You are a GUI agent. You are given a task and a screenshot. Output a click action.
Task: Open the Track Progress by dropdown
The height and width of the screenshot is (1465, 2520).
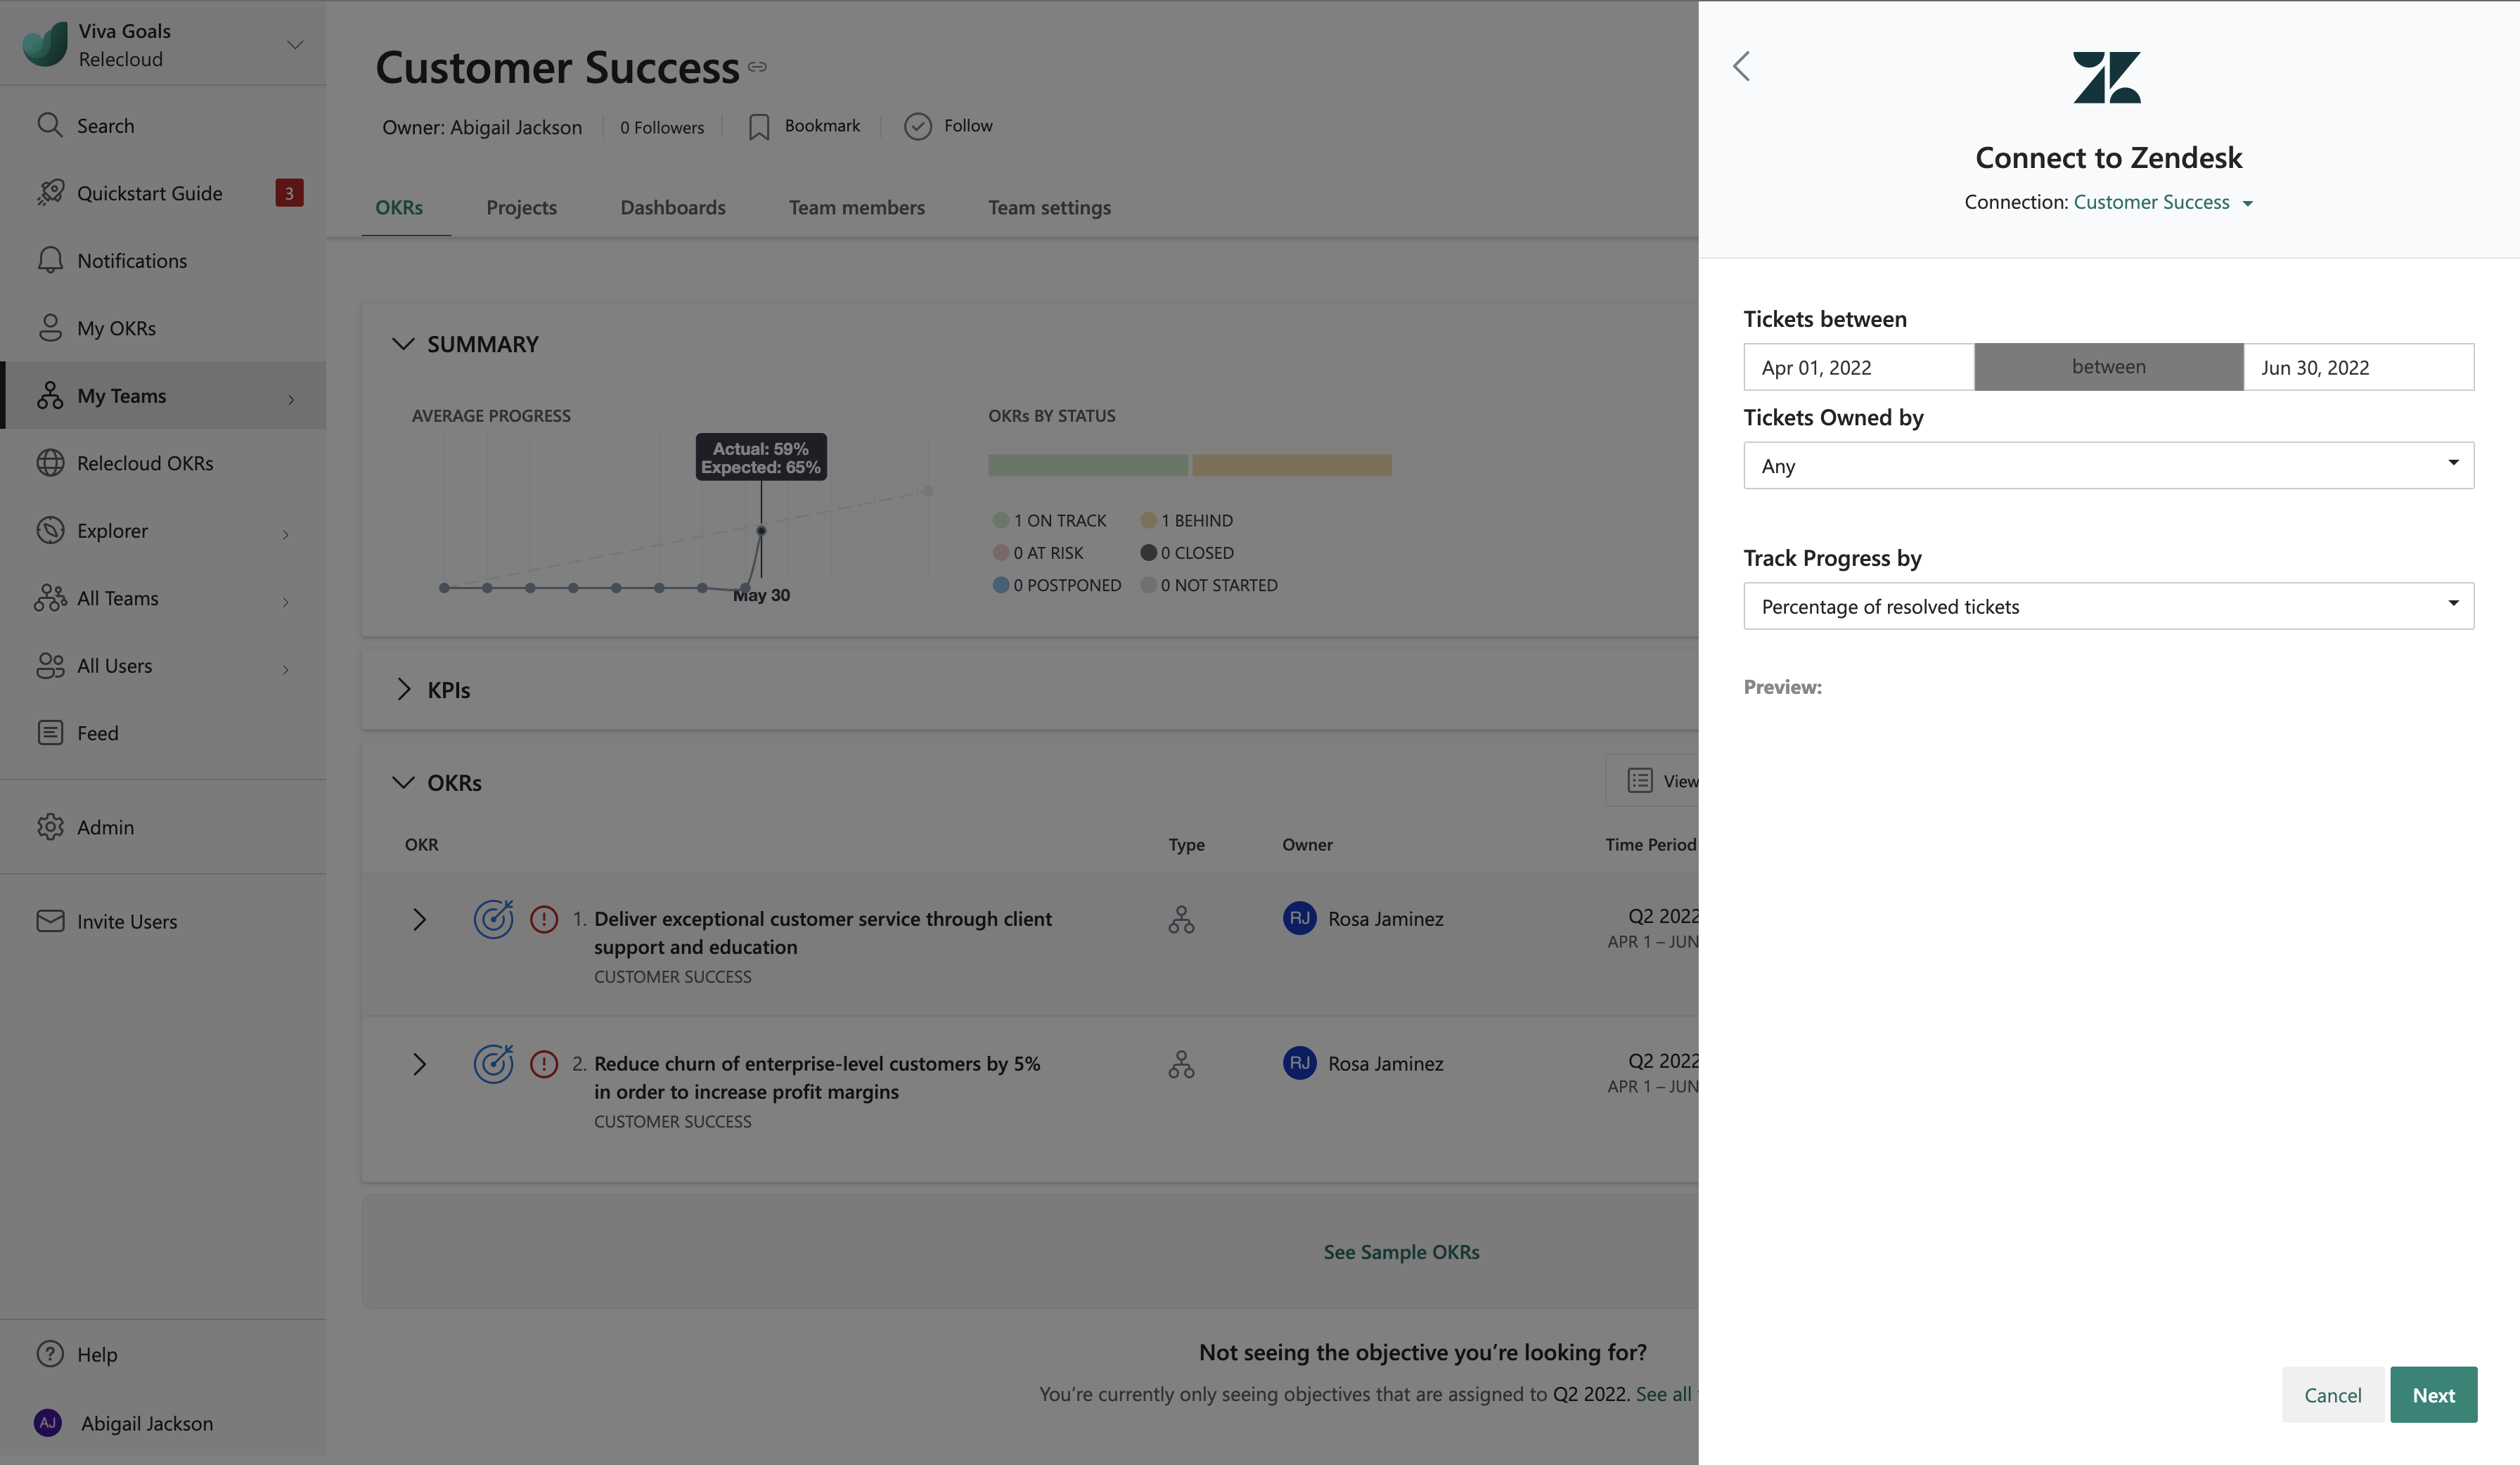2109,606
